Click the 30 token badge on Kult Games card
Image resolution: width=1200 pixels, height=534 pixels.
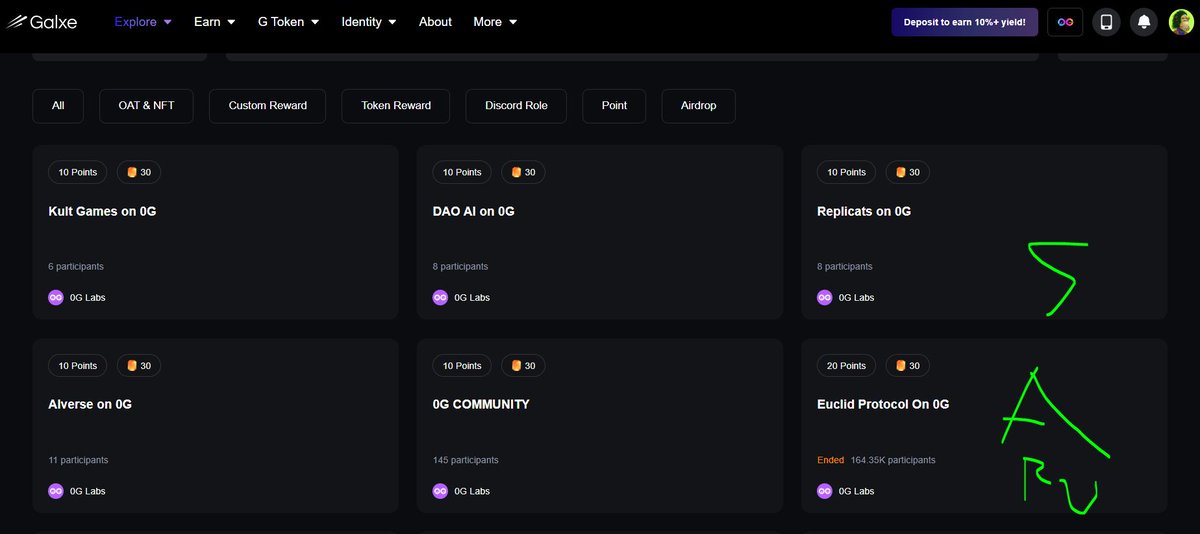[139, 172]
